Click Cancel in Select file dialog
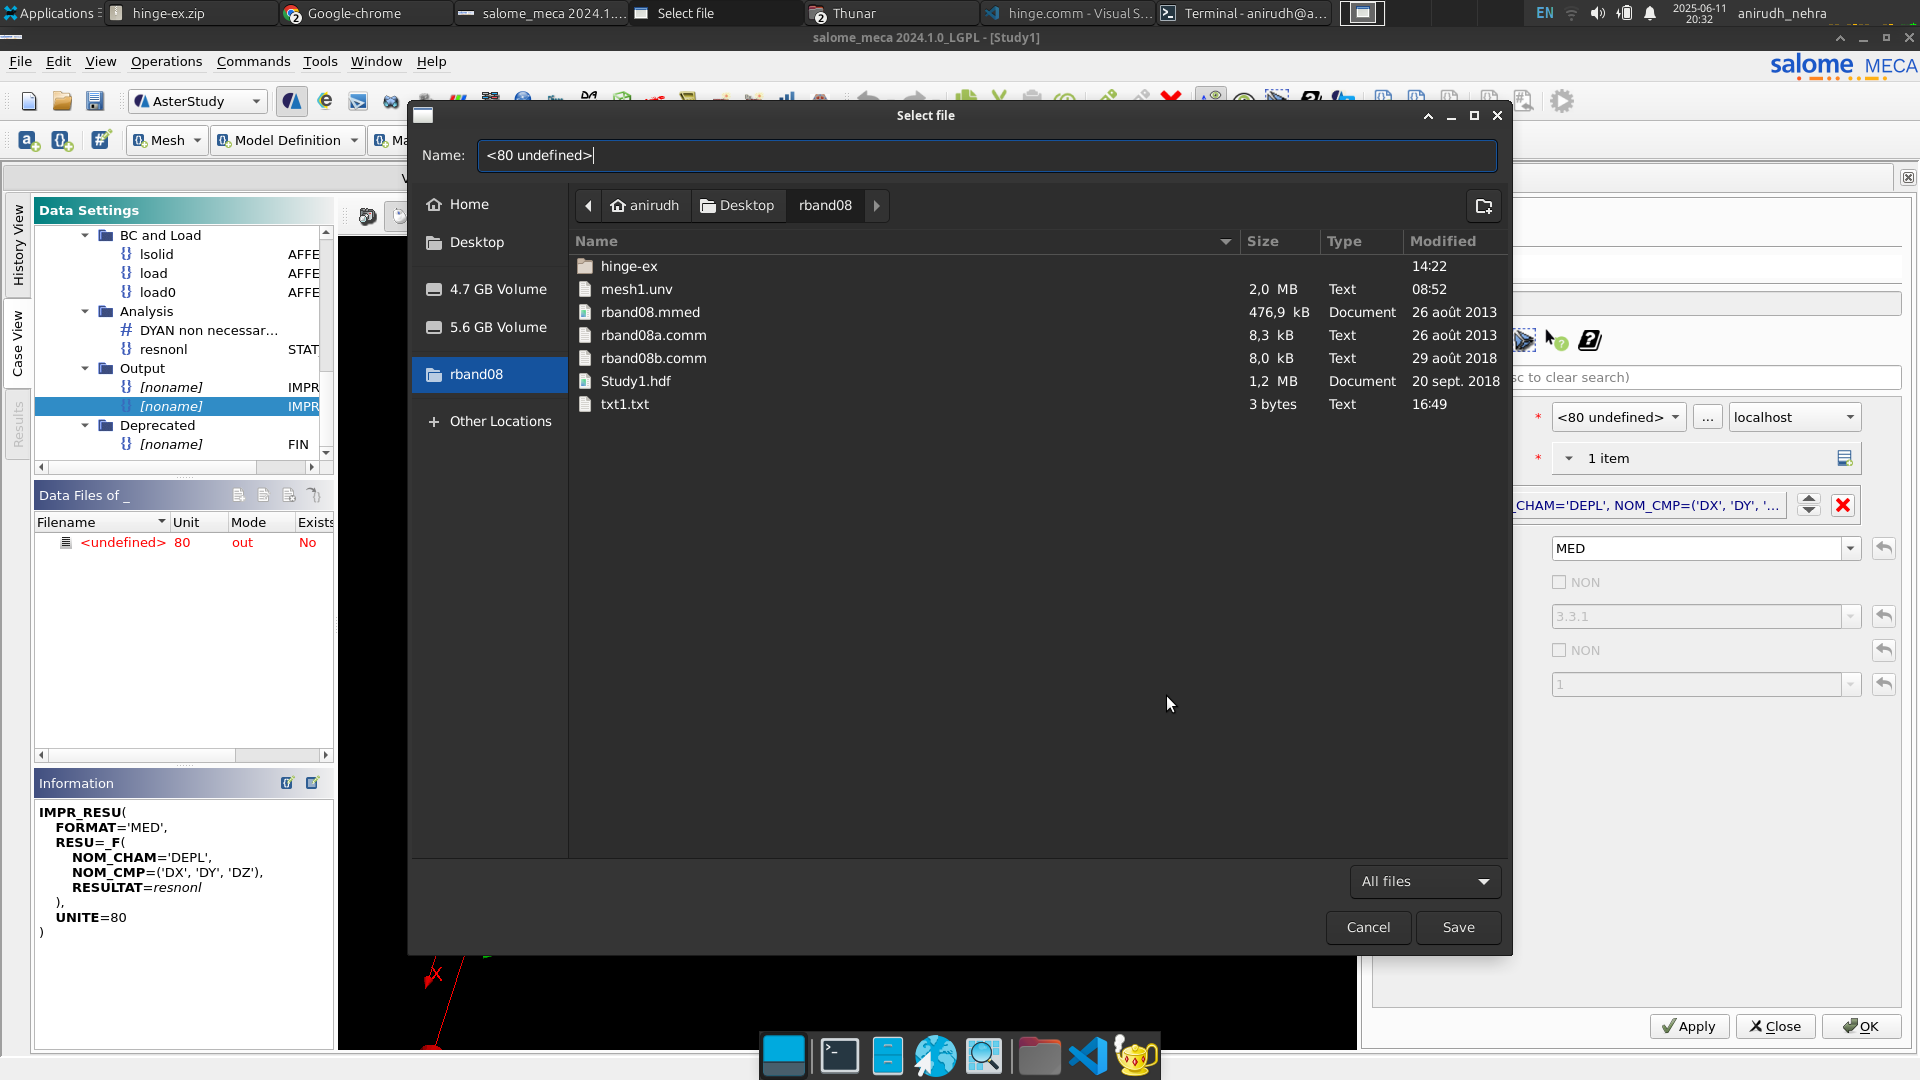Screen dimensions: 1920x1080 click(1368, 928)
